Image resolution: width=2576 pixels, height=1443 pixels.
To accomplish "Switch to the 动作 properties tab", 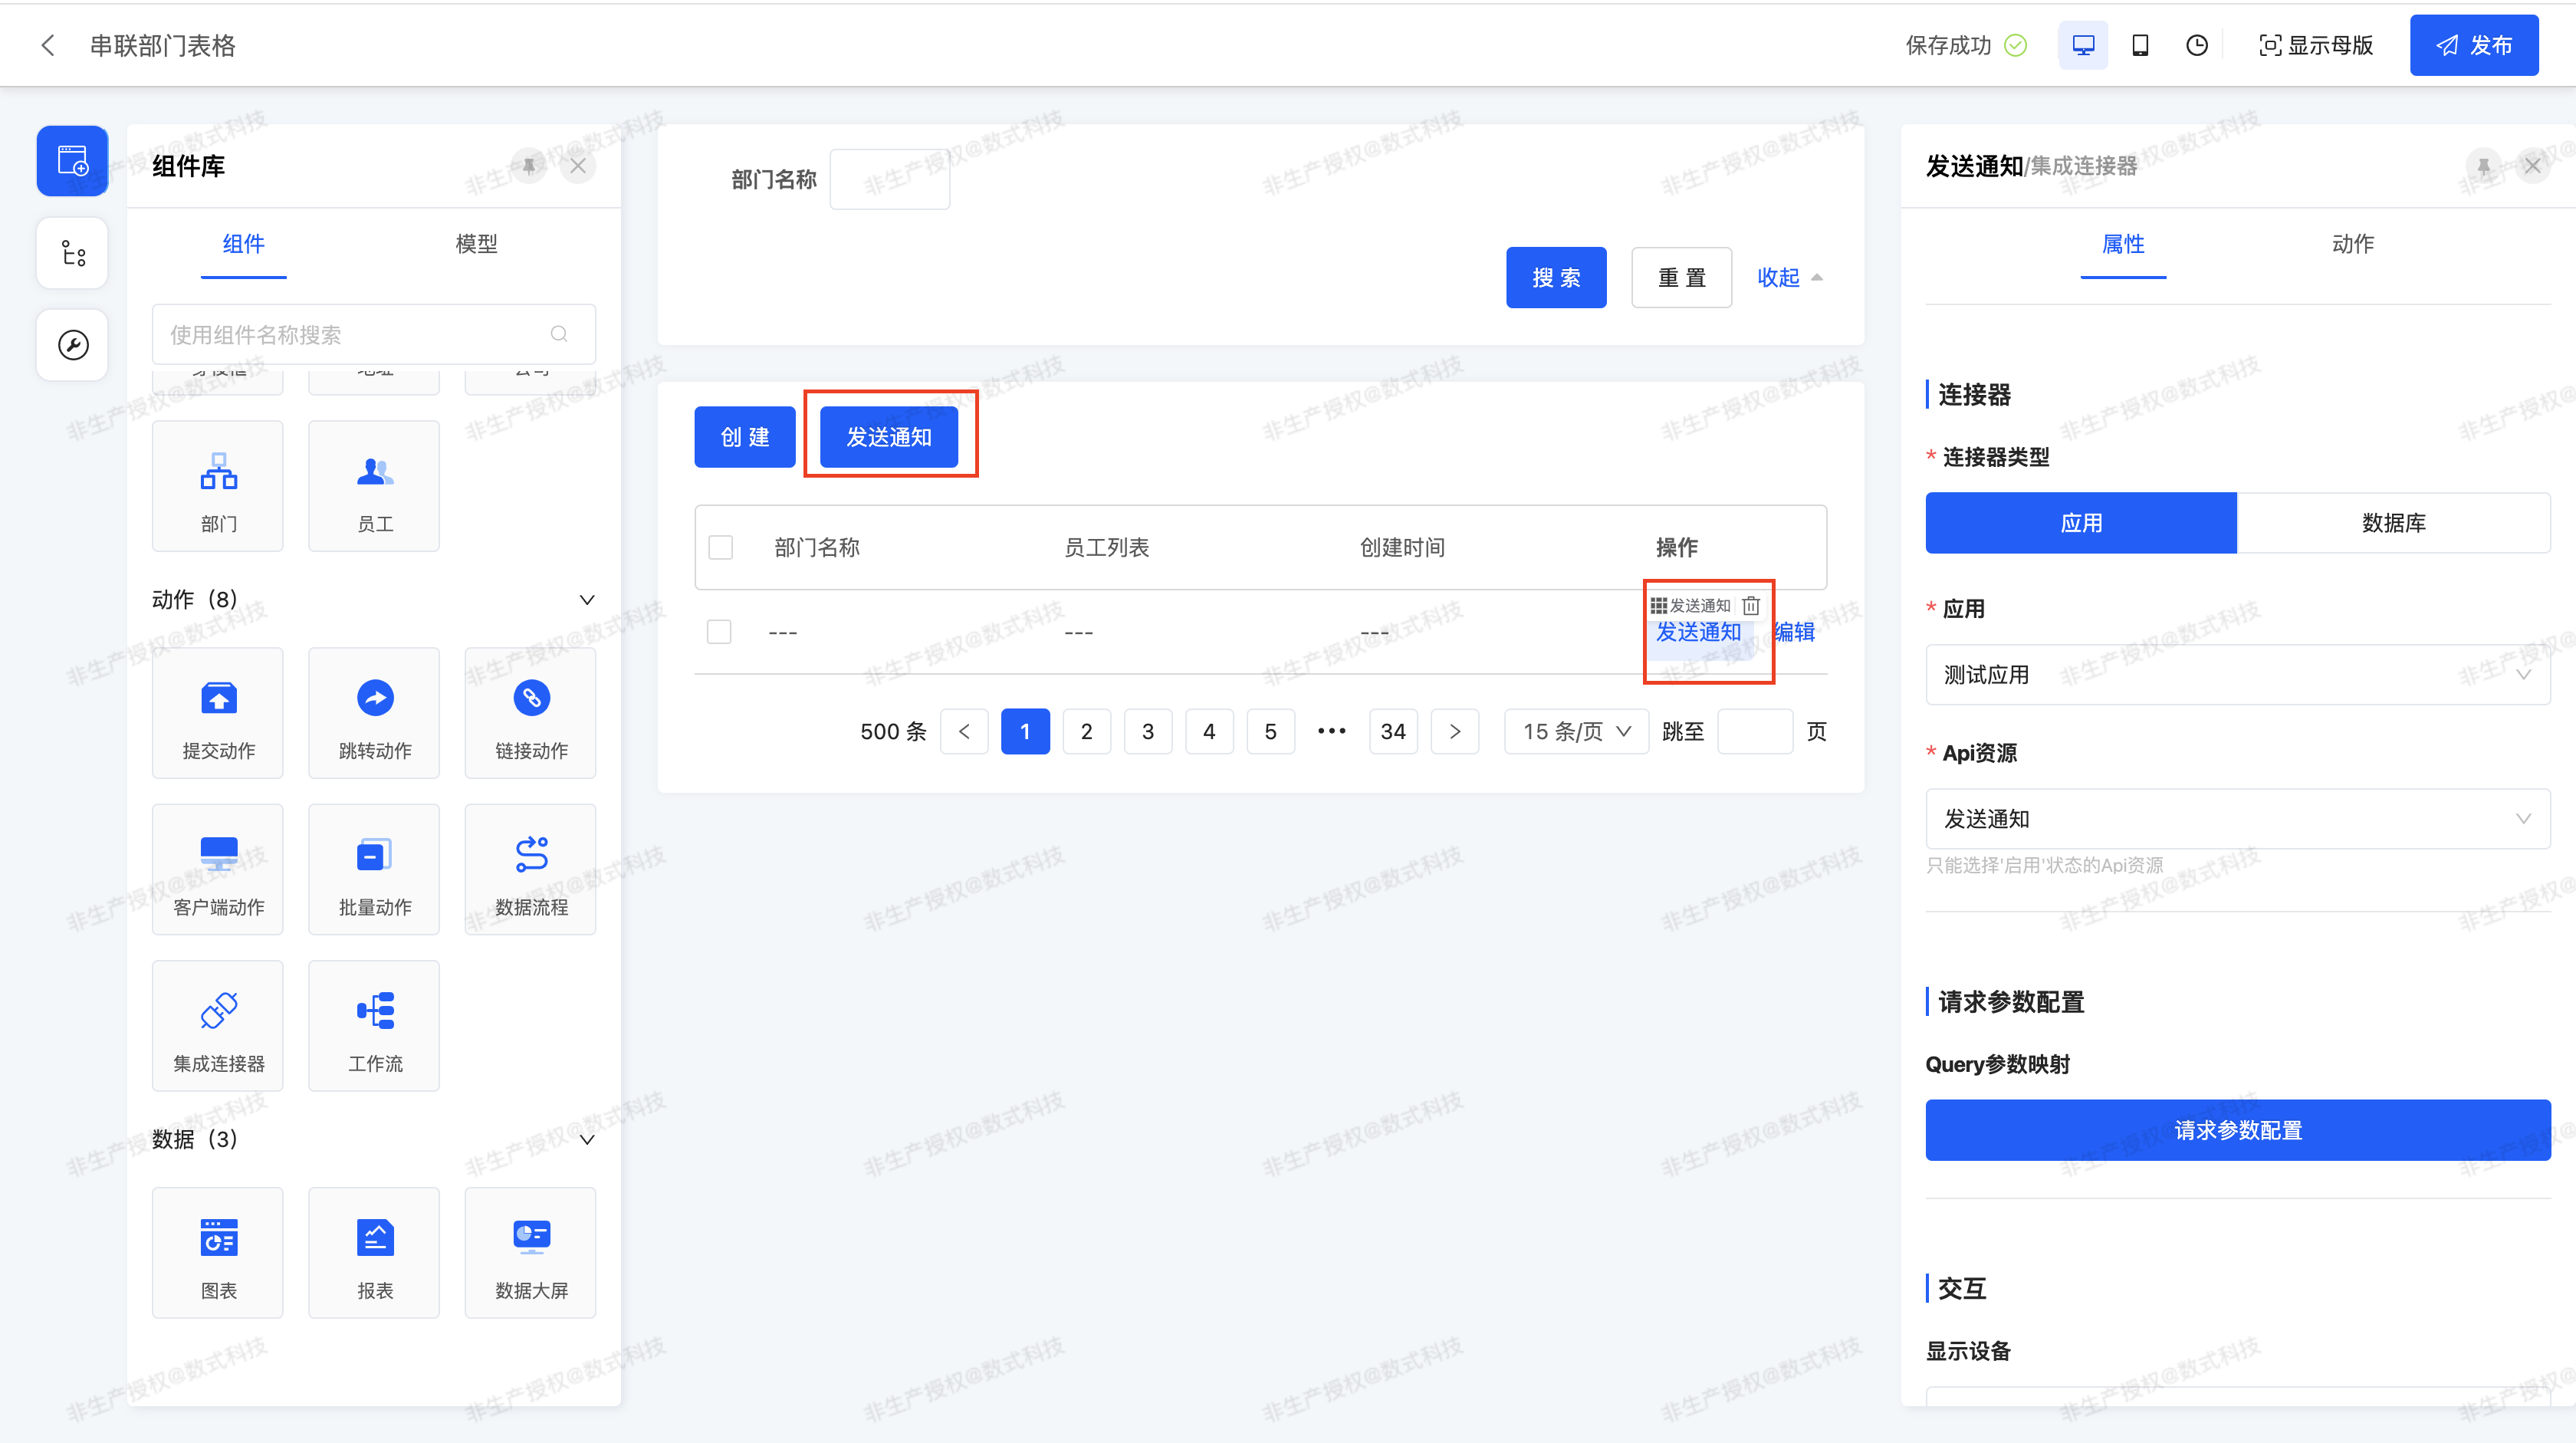I will (2352, 244).
